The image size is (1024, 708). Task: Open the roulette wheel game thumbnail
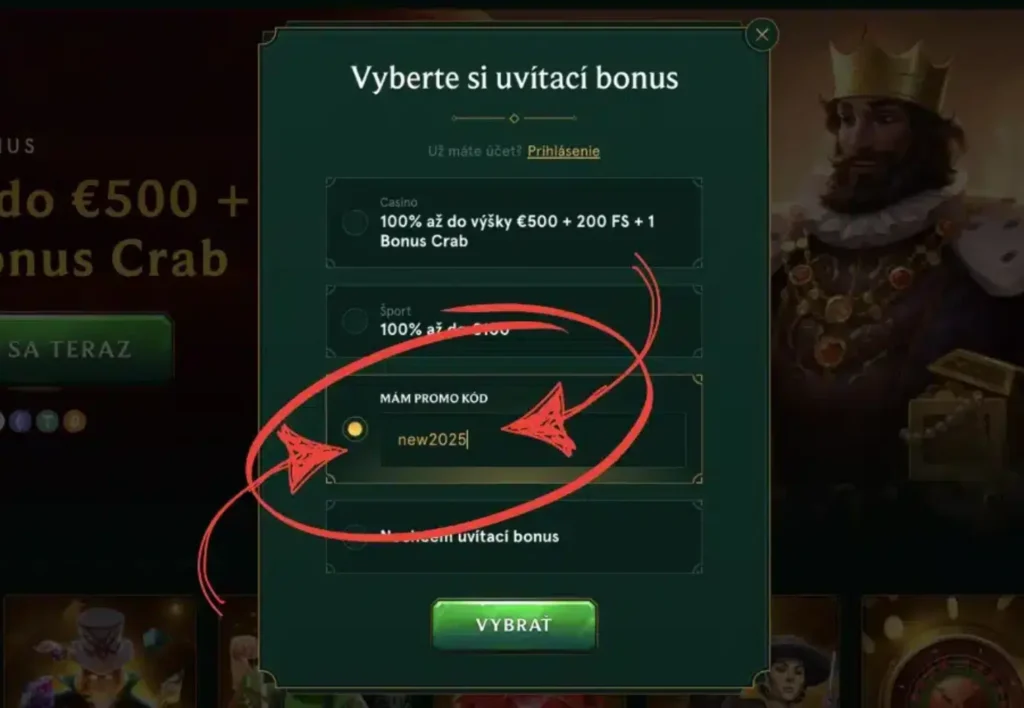pos(942,652)
